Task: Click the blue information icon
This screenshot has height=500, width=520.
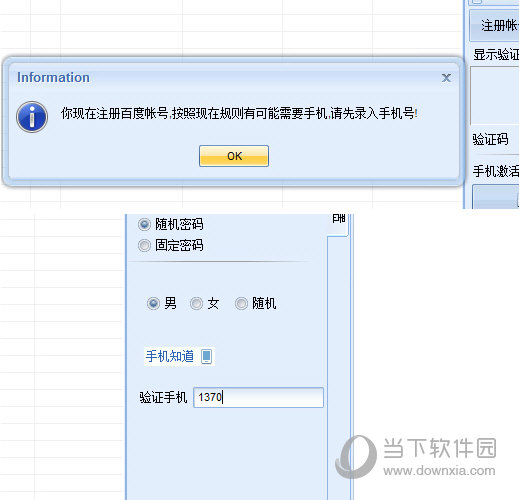Action: [x=32, y=117]
